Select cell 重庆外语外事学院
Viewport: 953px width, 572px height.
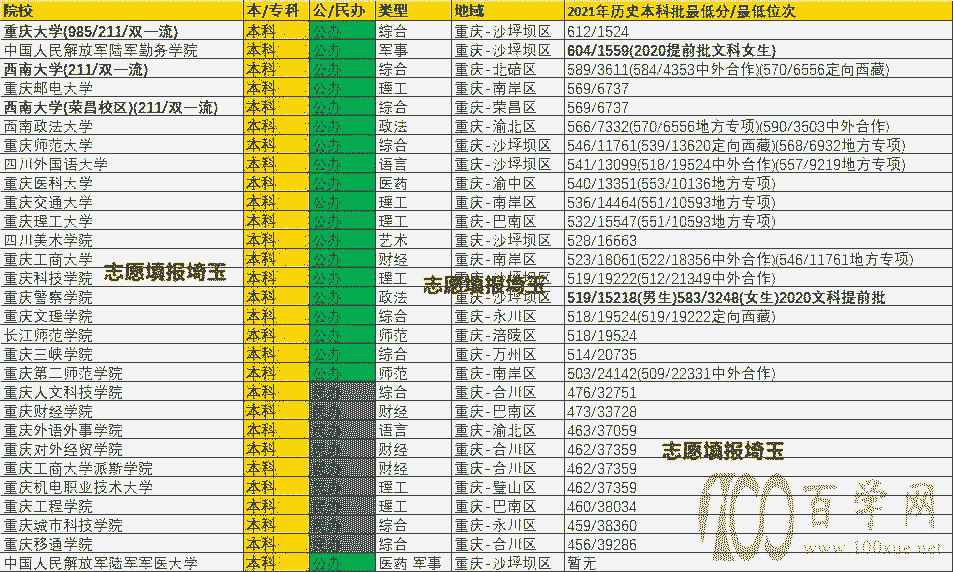coord(122,430)
